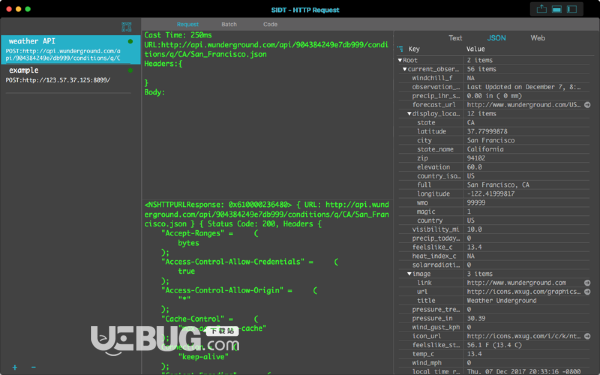The height and width of the screenshot is (375, 600).
Task: Click the filter icon beside Key header
Action: [x=400, y=49]
